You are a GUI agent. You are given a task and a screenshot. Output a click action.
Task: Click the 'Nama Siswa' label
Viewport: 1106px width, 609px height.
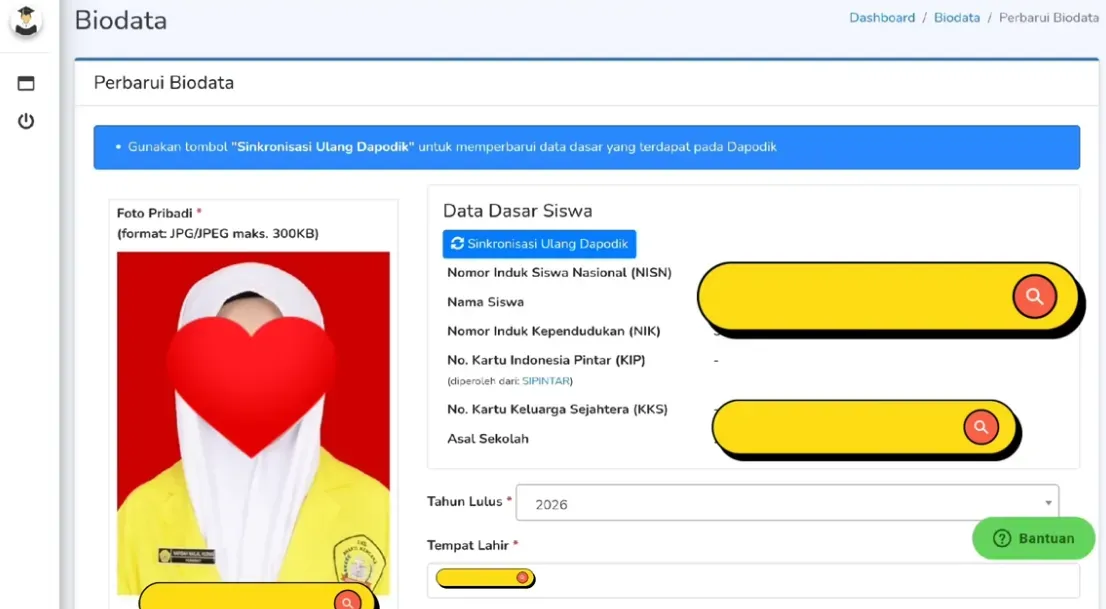point(485,302)
